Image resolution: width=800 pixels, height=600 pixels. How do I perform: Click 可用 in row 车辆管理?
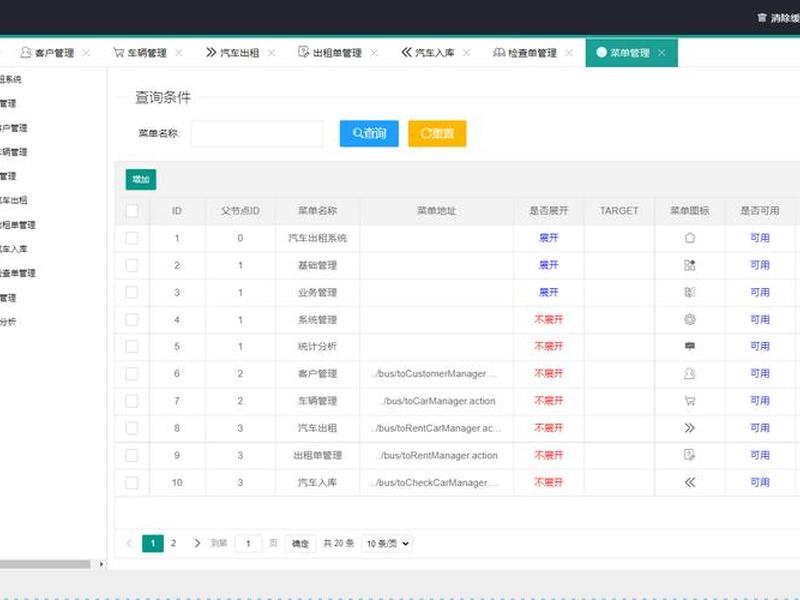pos(760,401)
